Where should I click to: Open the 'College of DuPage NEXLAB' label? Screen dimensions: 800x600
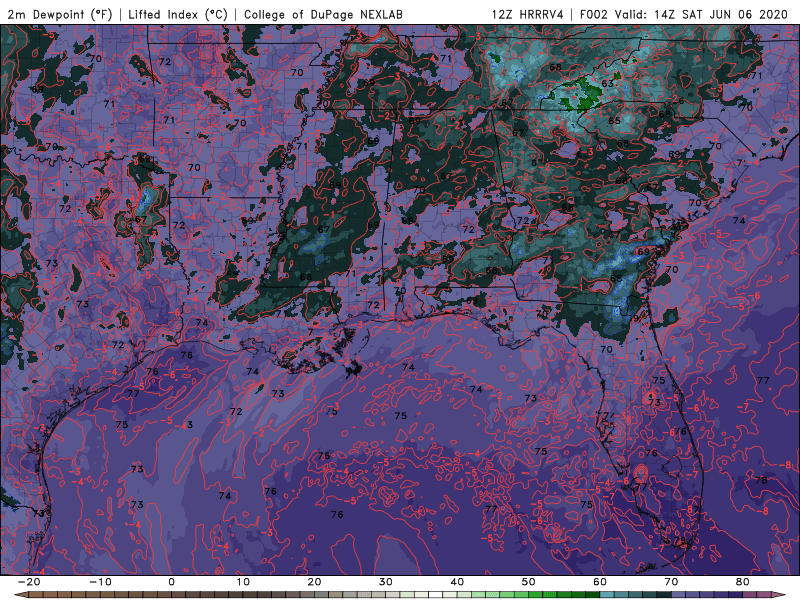[x=323, y=14]
